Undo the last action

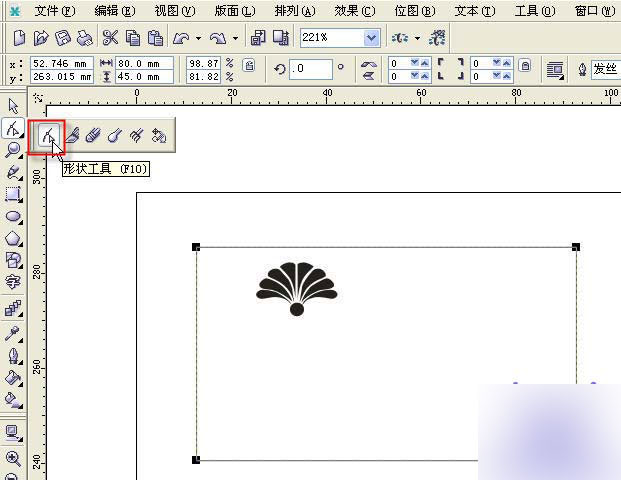(x=181, y=38)
